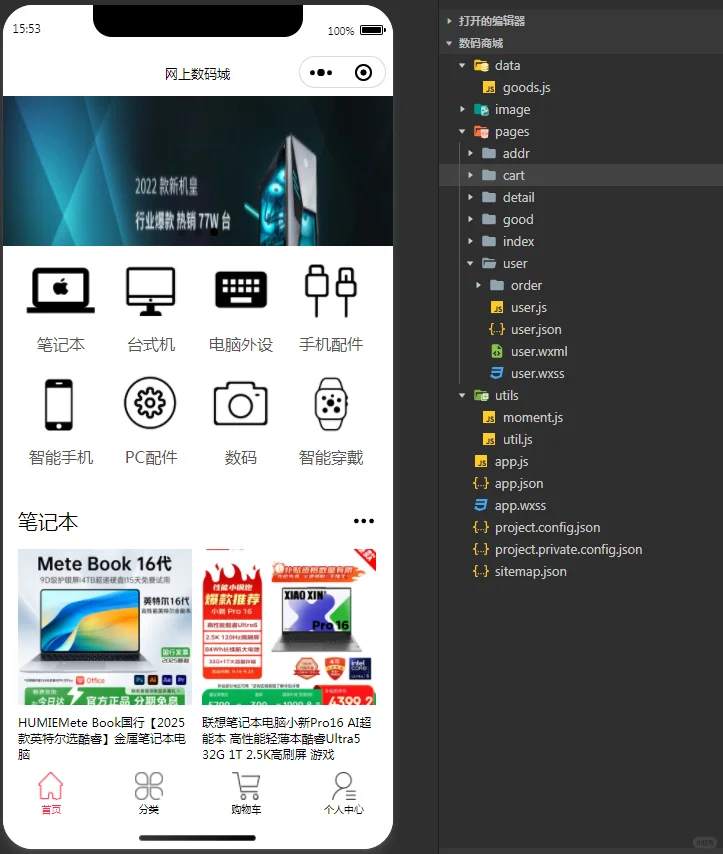This screenshot has height=854, width=723.
Task: Click the sitemap.json braces icon
Action: point(481,571)
